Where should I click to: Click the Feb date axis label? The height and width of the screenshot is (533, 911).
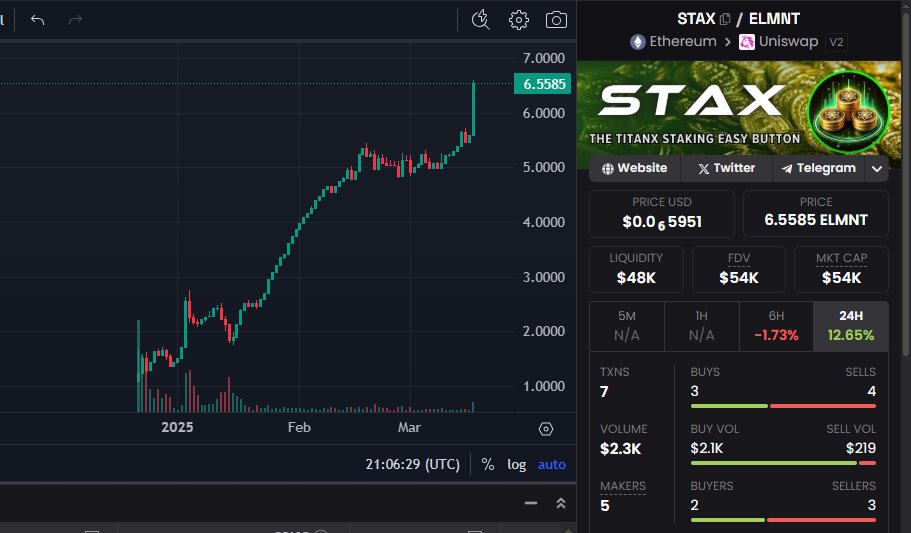click(x=299, y=428)
